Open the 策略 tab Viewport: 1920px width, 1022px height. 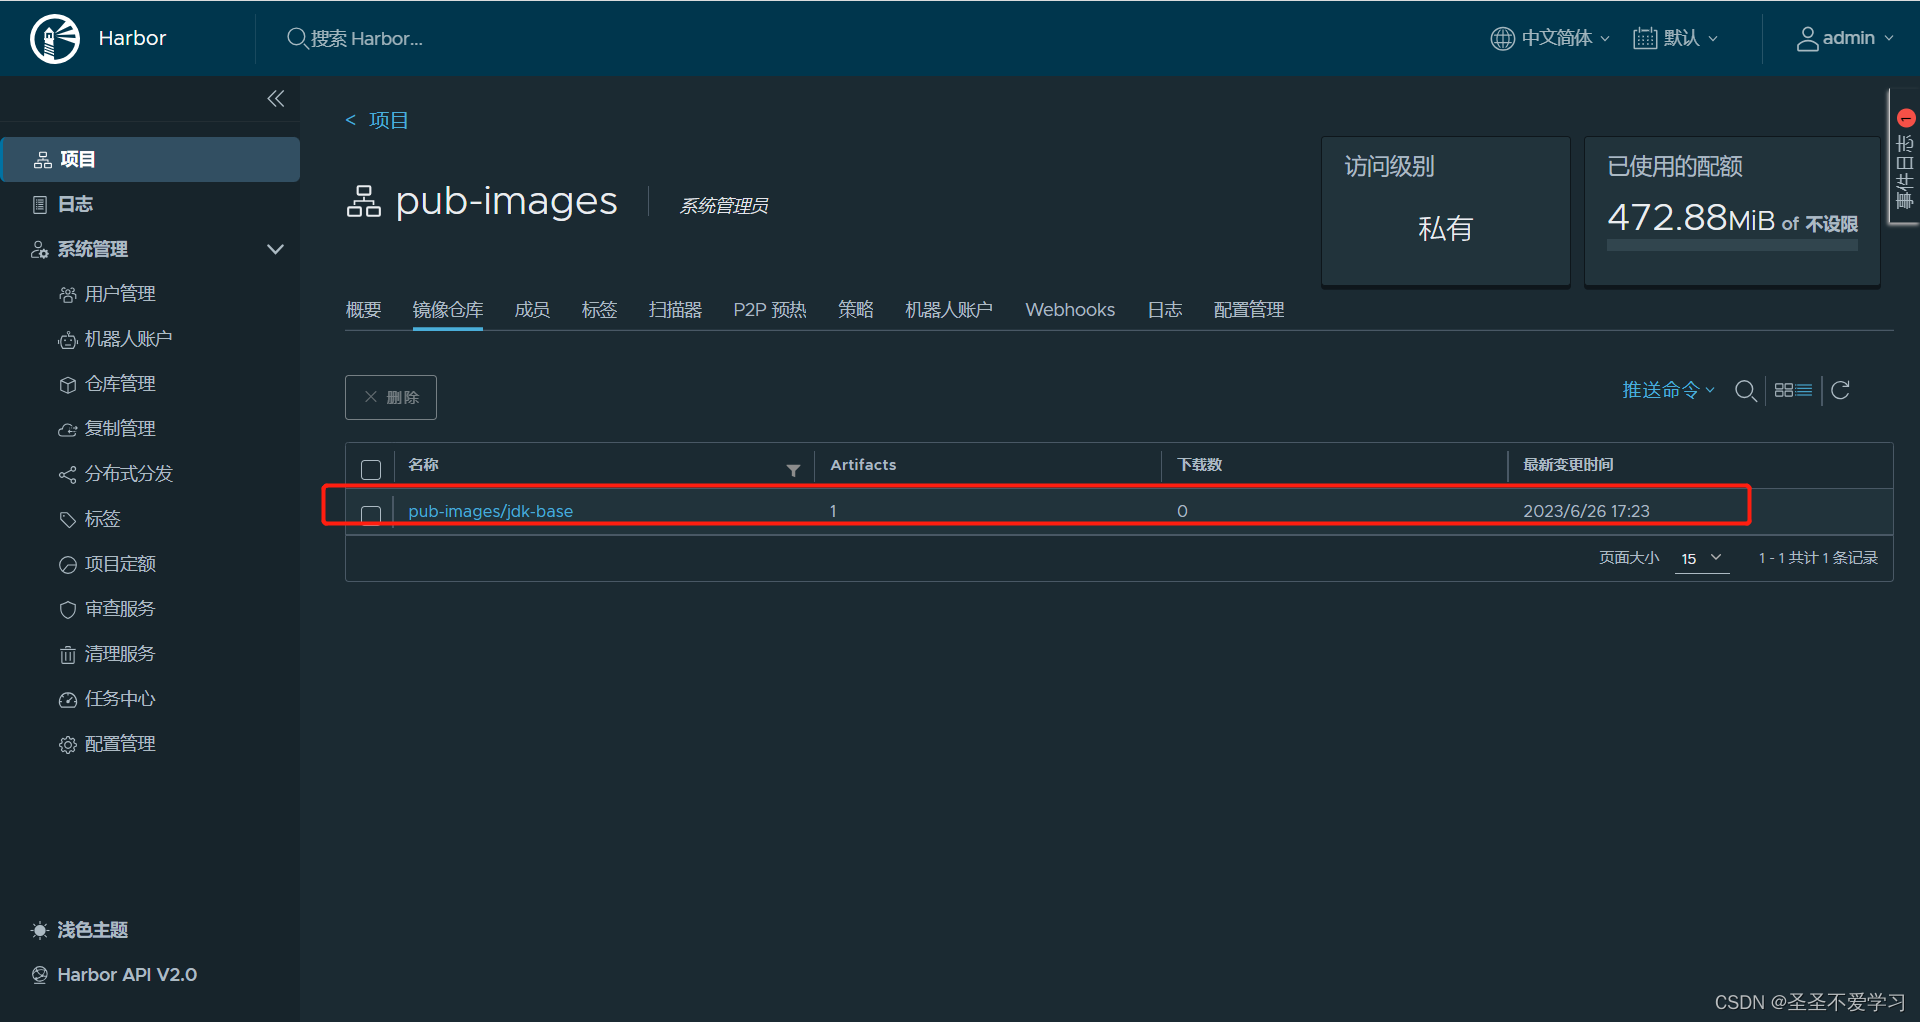[856, 310]
